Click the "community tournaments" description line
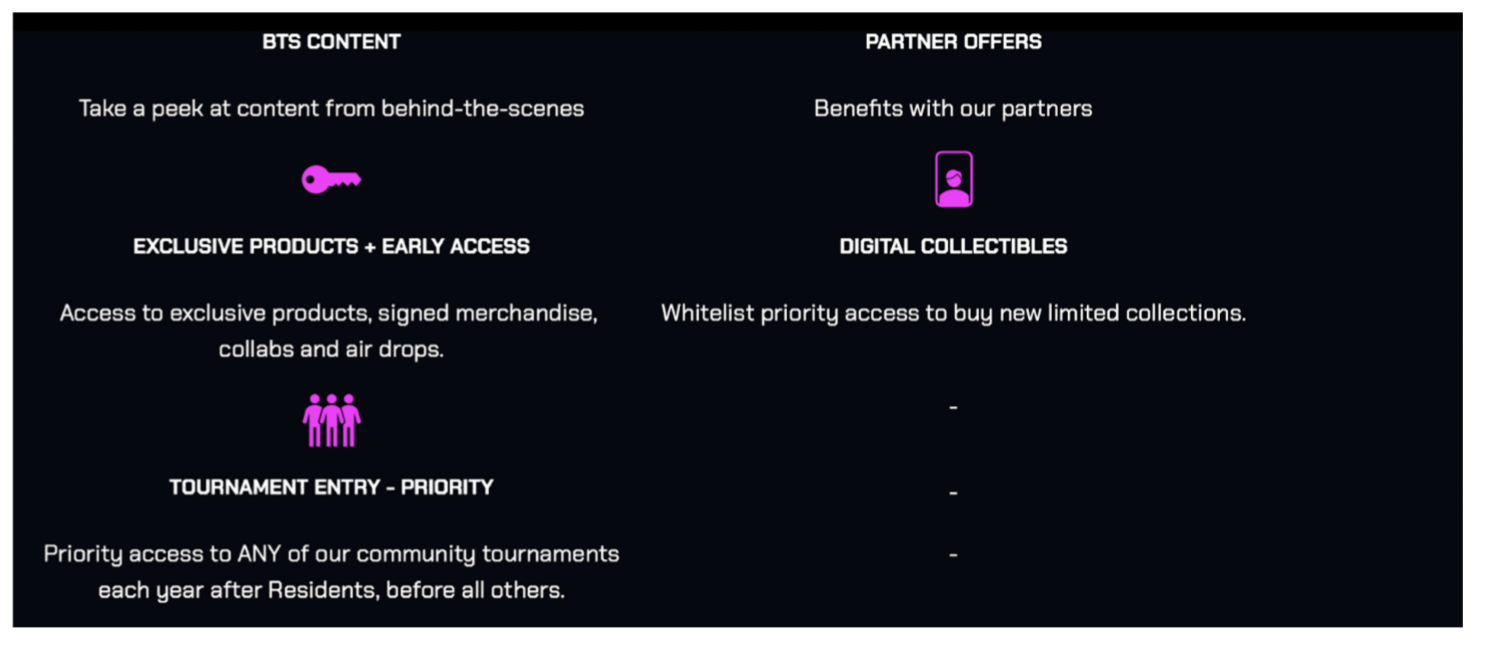Image resolution: width=1500 pixels, height=654 pixels. tap(331, 554)
